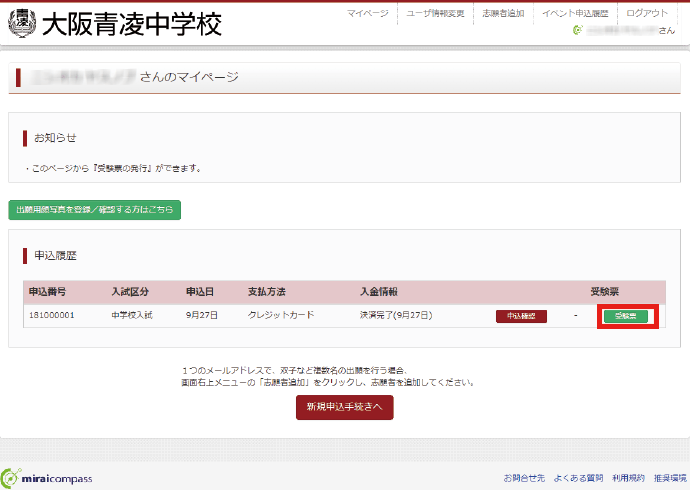Click 決済完了(9月27日) payment status

[396, 315]
